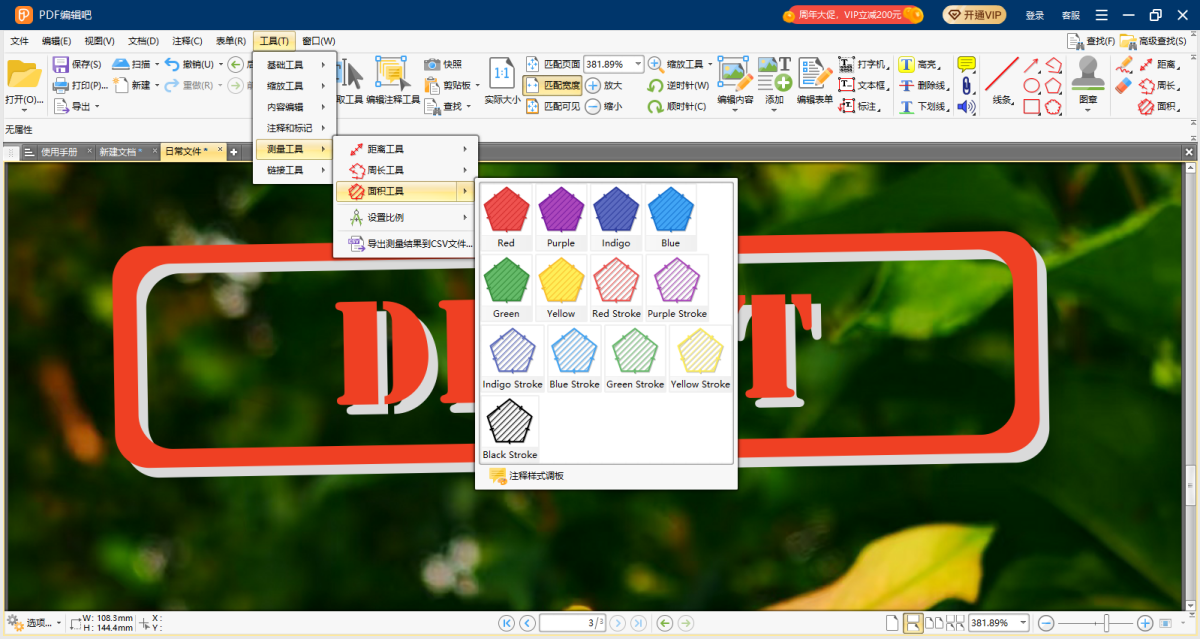Image resolution: width=1200 pixels, height=639 pixels.
Task: Switch to the 使用手册 document tab
Action: (57, 152)
